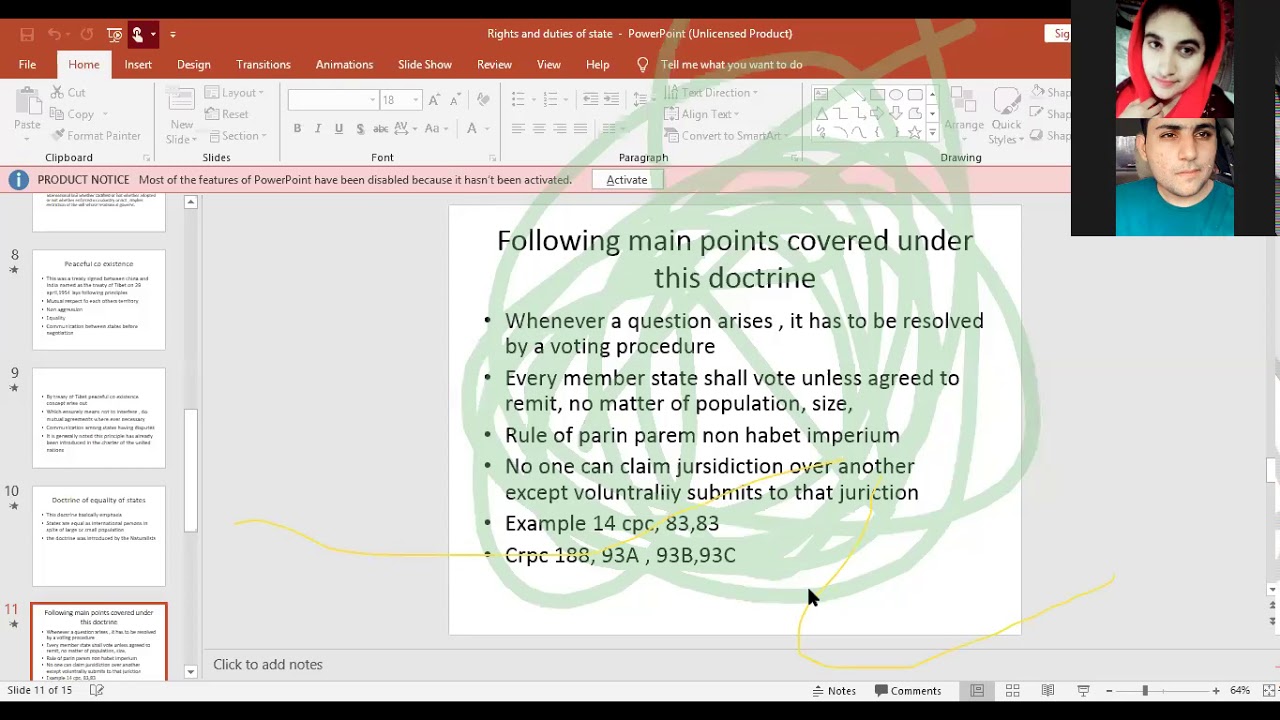
Task: Switch to the Design tab
Action: pyautogui.click(x=194, y=64)
